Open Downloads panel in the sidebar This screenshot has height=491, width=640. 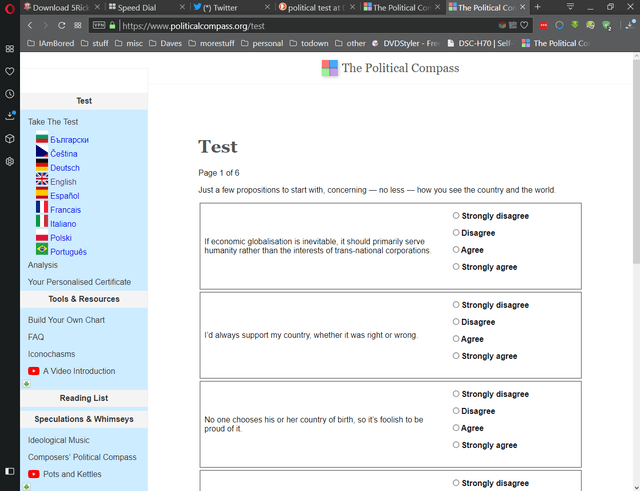(10, 116)
